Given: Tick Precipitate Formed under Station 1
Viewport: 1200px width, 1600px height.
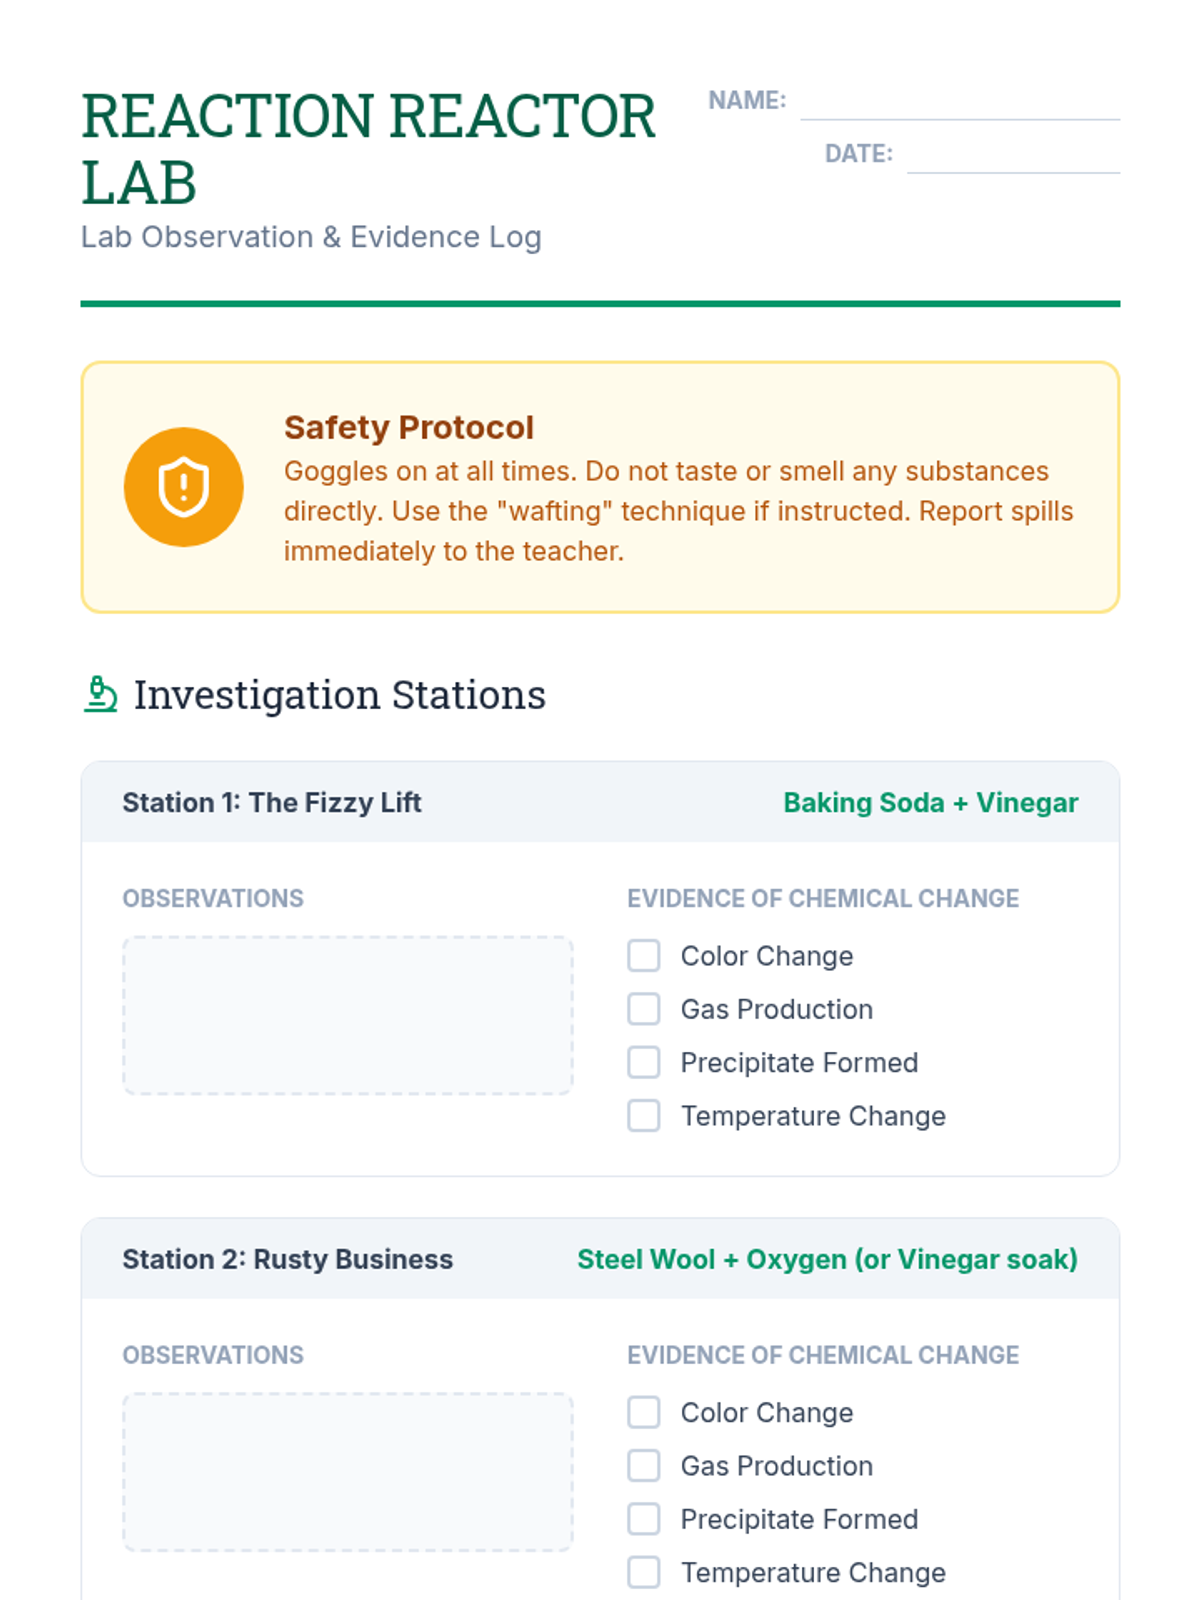Looking at the screenshot, I should [644, 1062].
